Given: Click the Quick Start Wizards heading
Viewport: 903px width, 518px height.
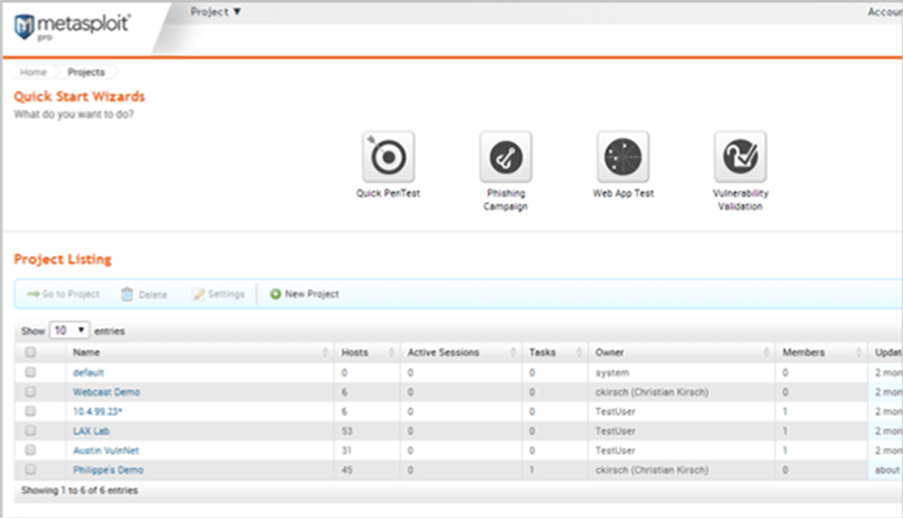Looking at the screenshot, I should (79, 96).
